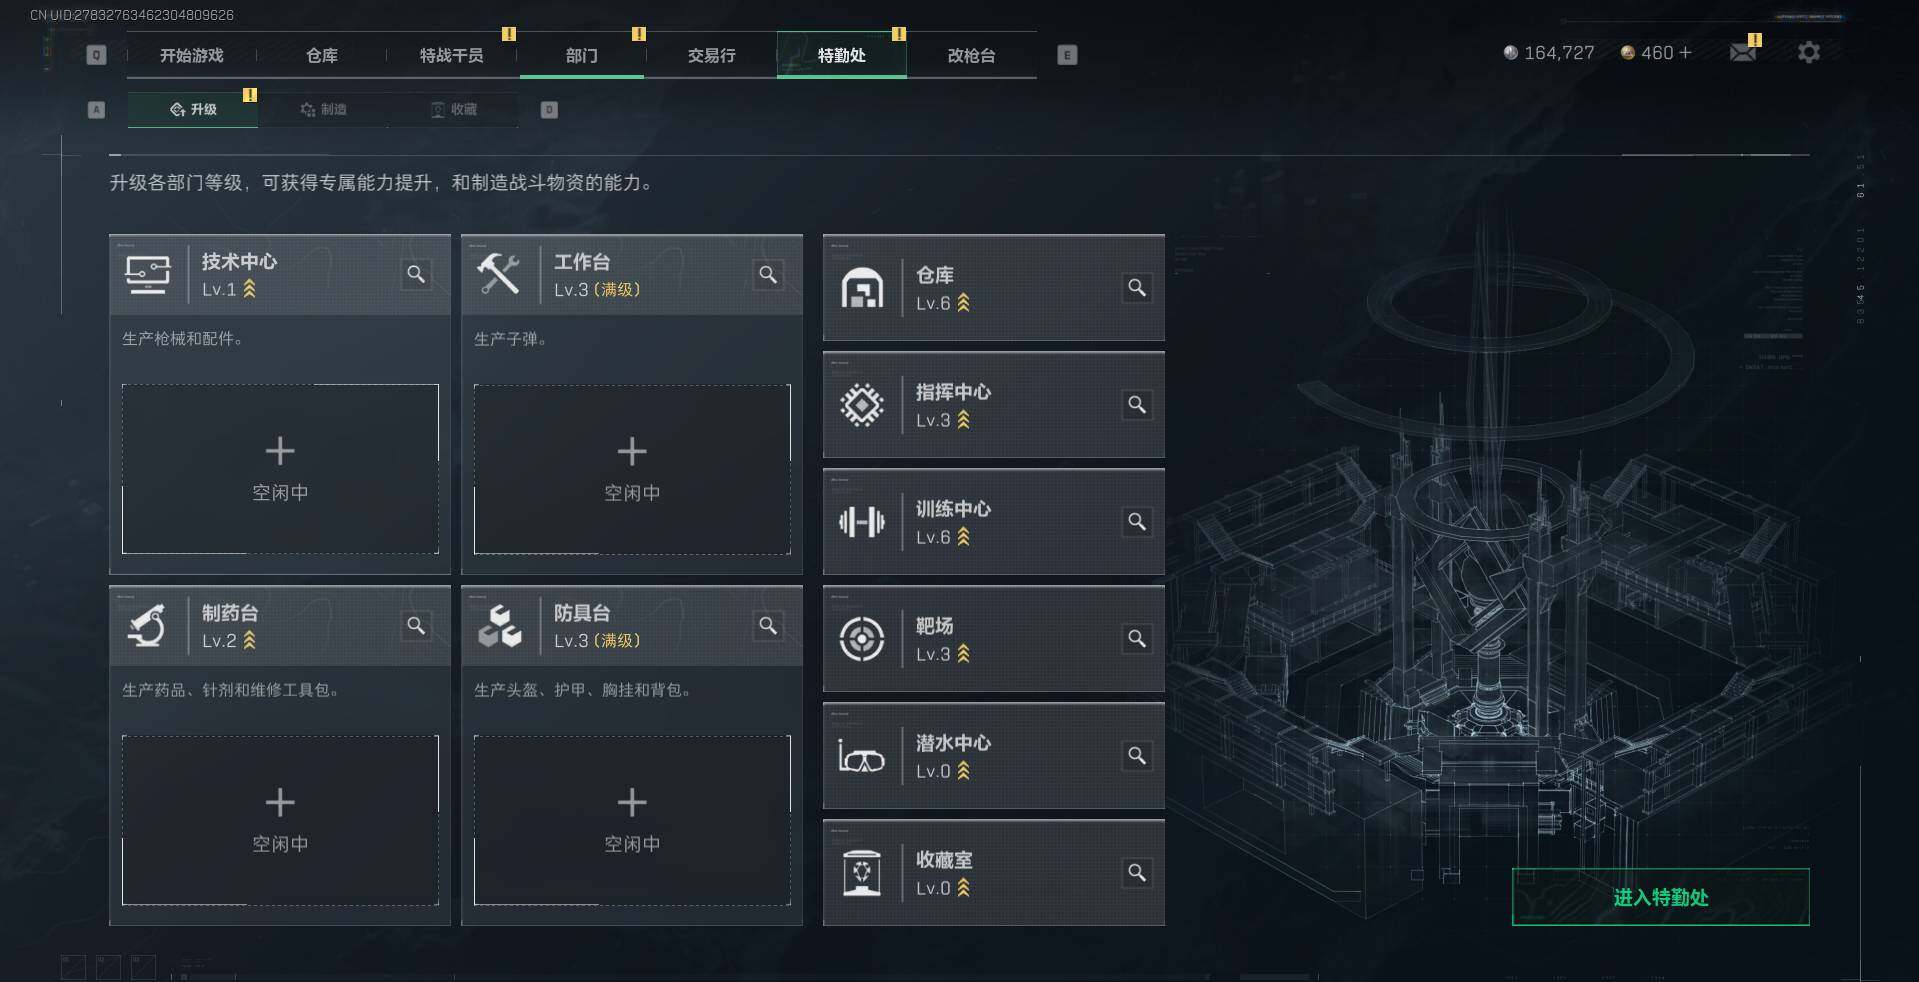This screenshot has height=982, width=1919.
Task: Click magnifier icon for 收藏室
Action: coord(1137,873)
